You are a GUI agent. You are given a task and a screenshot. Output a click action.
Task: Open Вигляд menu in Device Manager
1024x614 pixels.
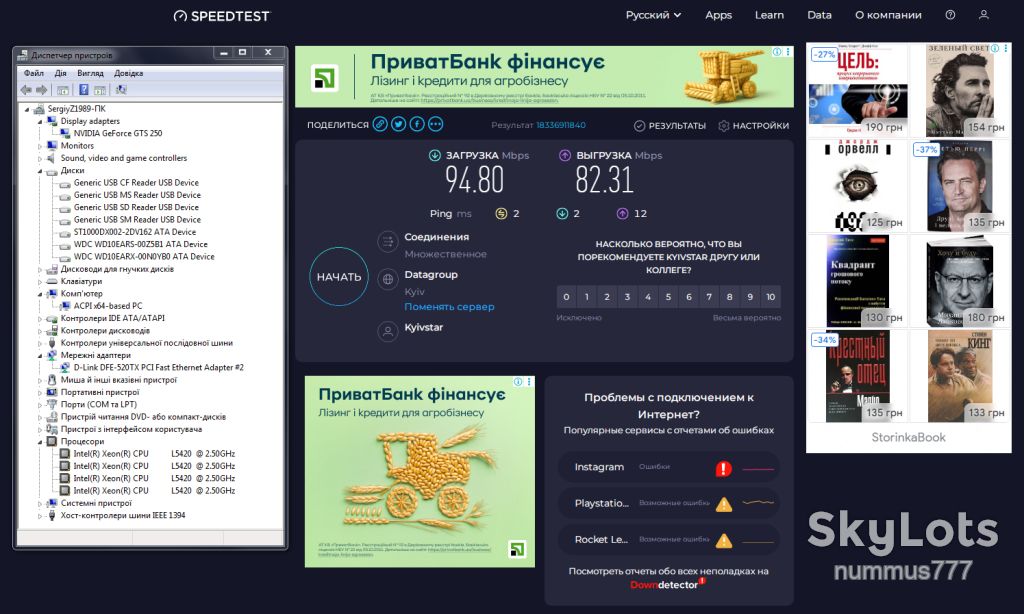[x=90, y=73]
